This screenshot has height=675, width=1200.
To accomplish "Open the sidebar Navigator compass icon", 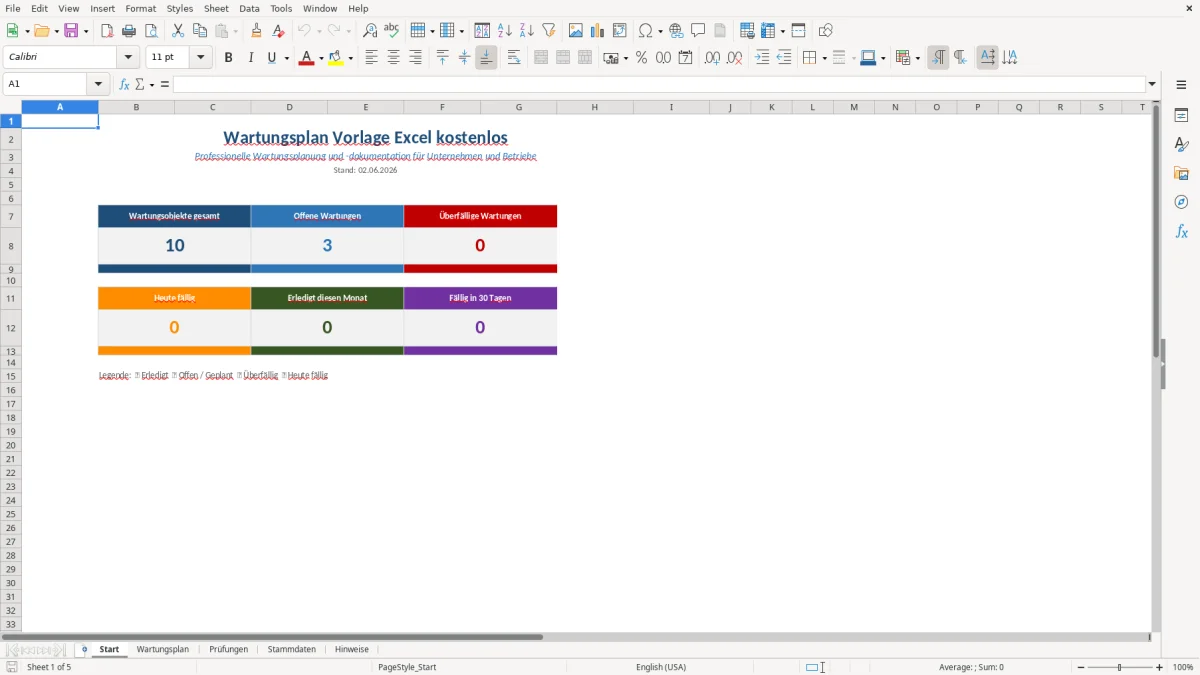I will click(1181, 203).
